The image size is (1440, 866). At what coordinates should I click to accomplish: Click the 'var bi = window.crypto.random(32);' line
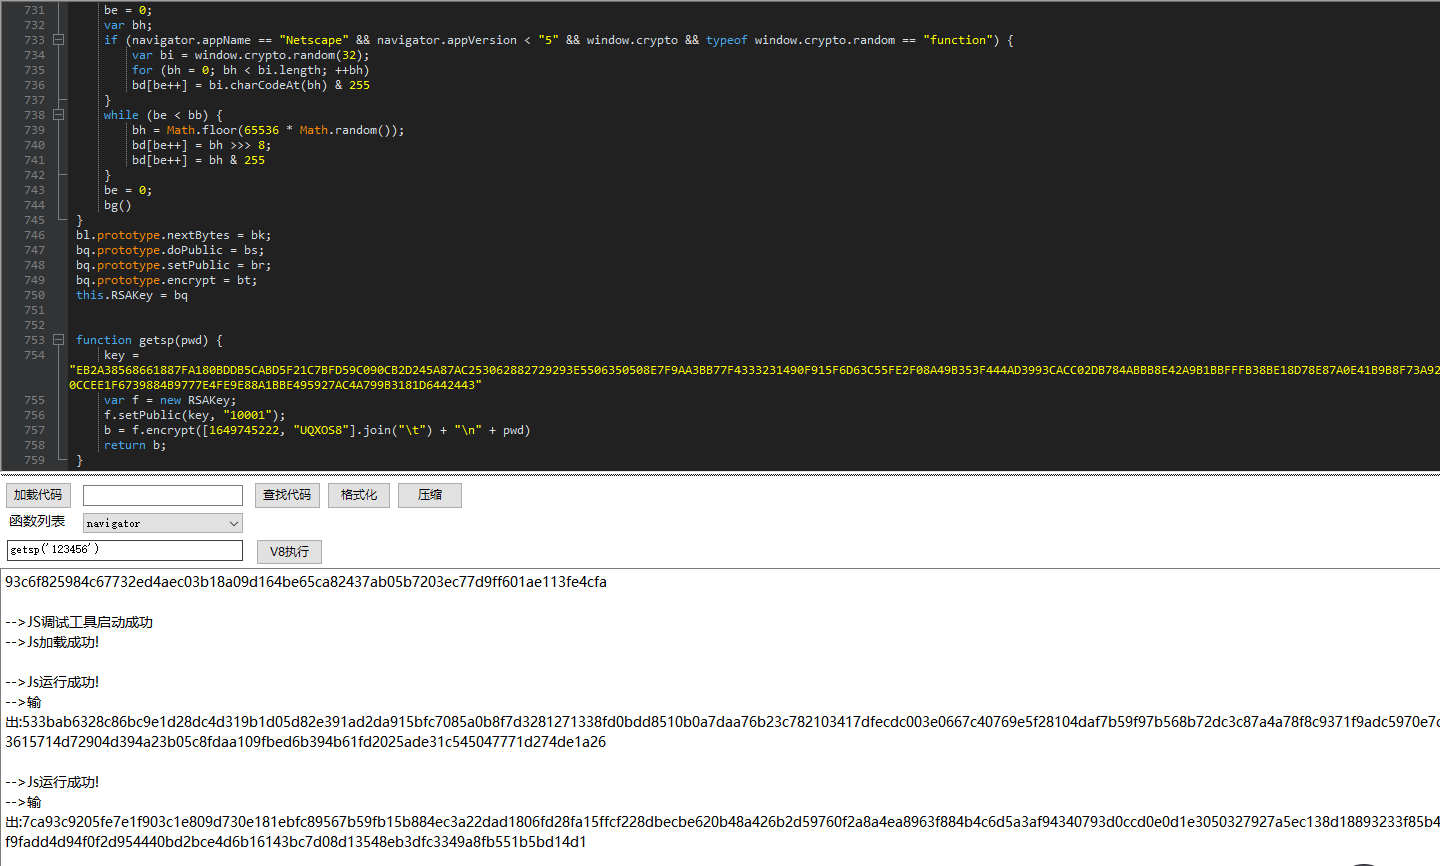pos(251,55)
